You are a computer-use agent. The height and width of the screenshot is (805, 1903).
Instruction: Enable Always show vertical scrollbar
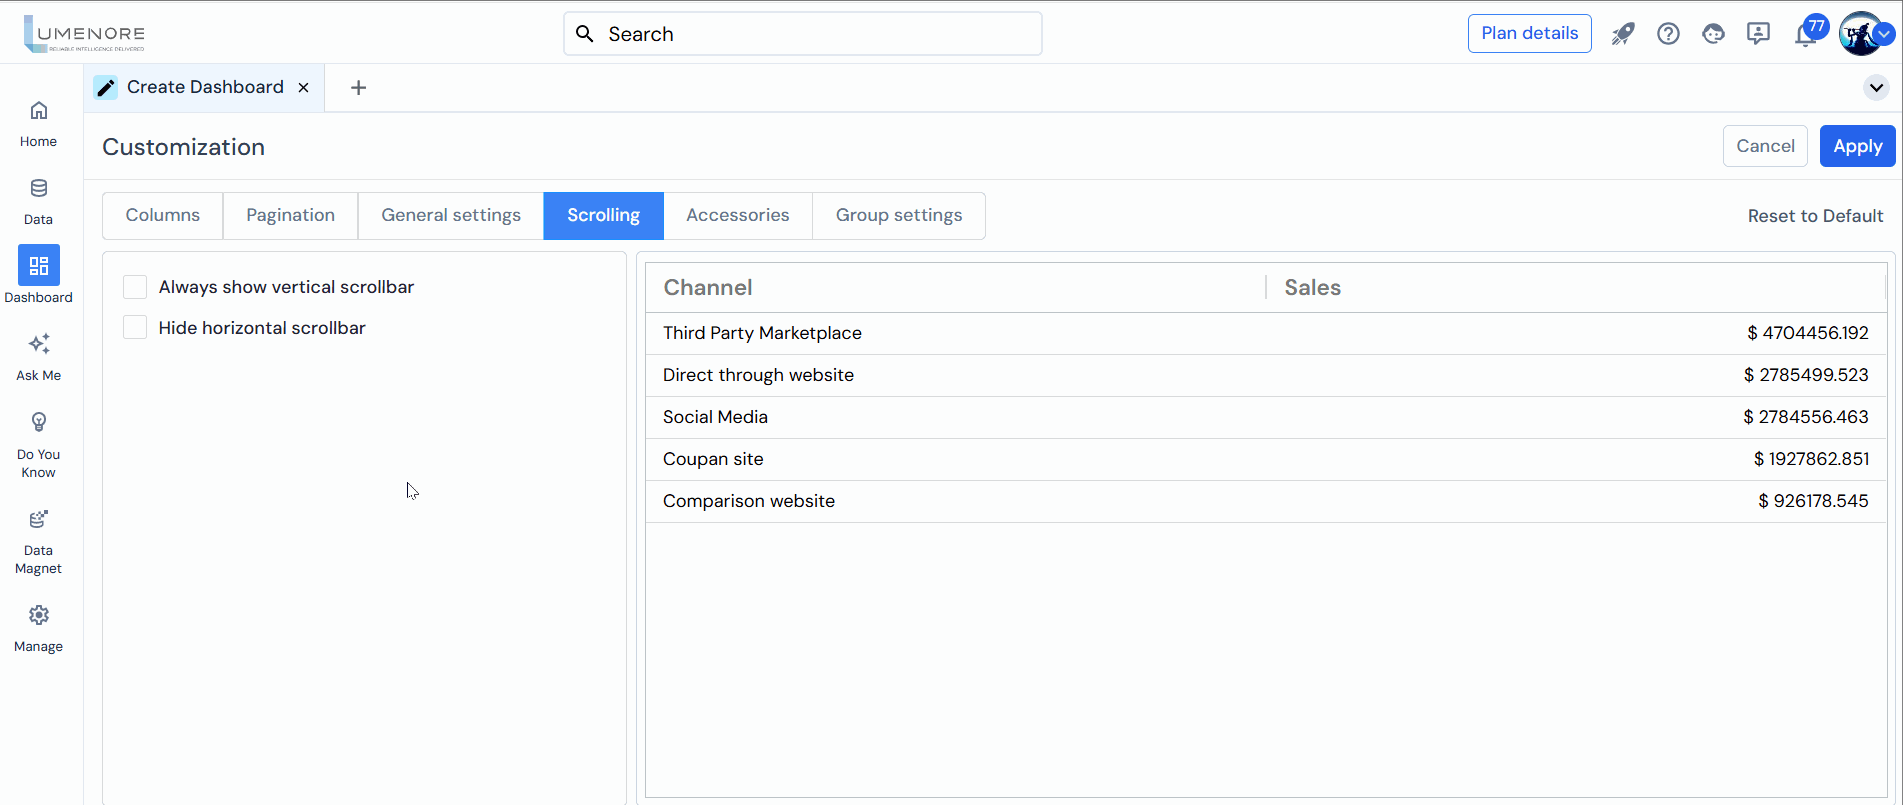point(135,288)
